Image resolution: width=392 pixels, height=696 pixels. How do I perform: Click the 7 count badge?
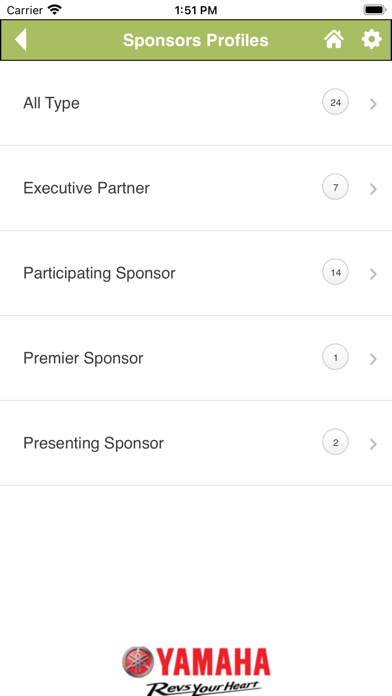335,187
